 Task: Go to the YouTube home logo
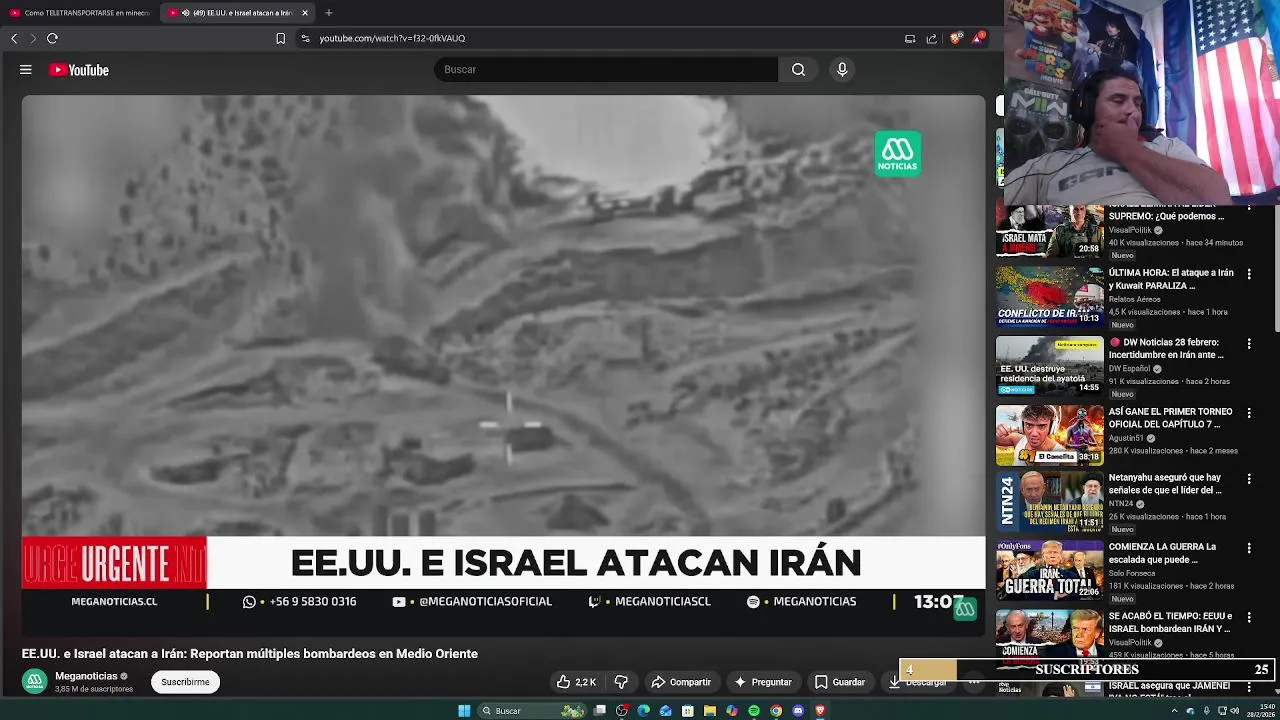click(x=79, y=70)
